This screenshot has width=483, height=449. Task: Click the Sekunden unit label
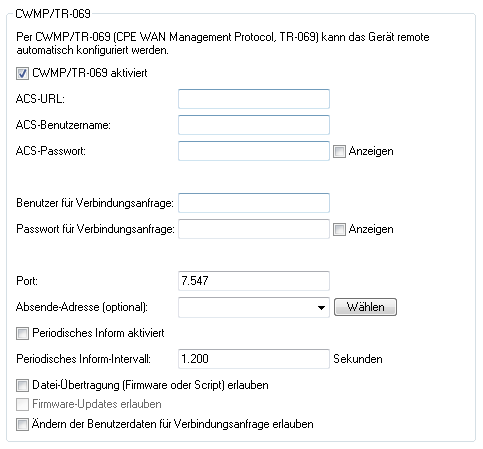pyautogui.click(x=358, y=359)
